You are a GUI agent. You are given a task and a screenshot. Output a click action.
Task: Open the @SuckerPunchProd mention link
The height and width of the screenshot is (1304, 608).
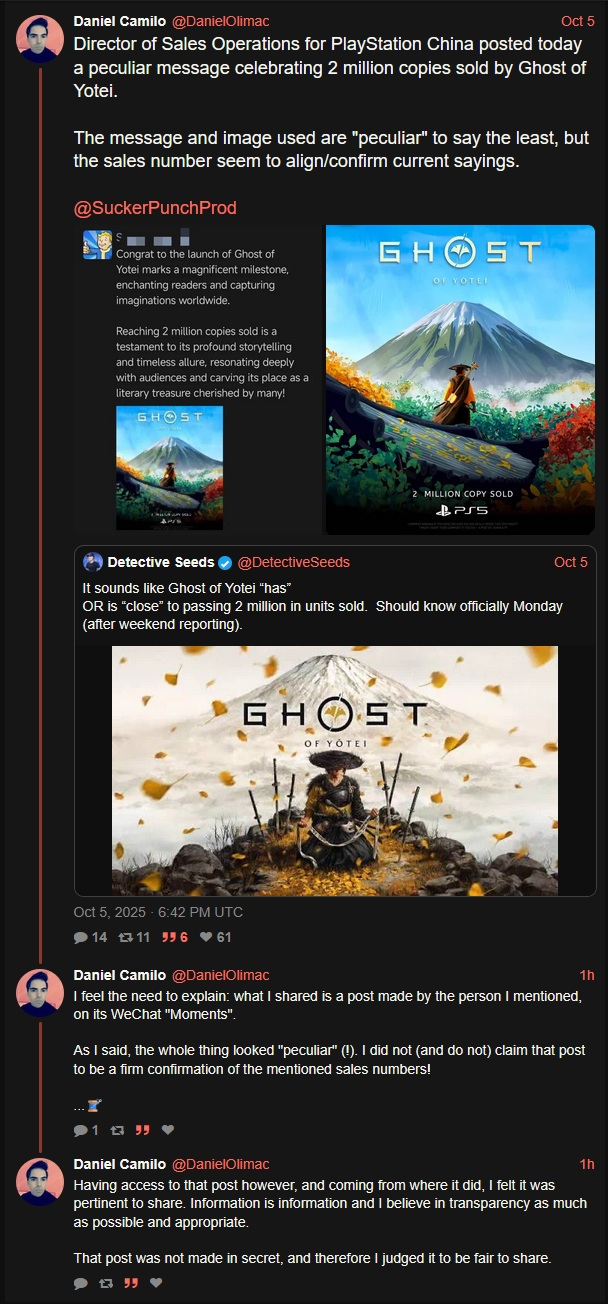click(155, 208)
